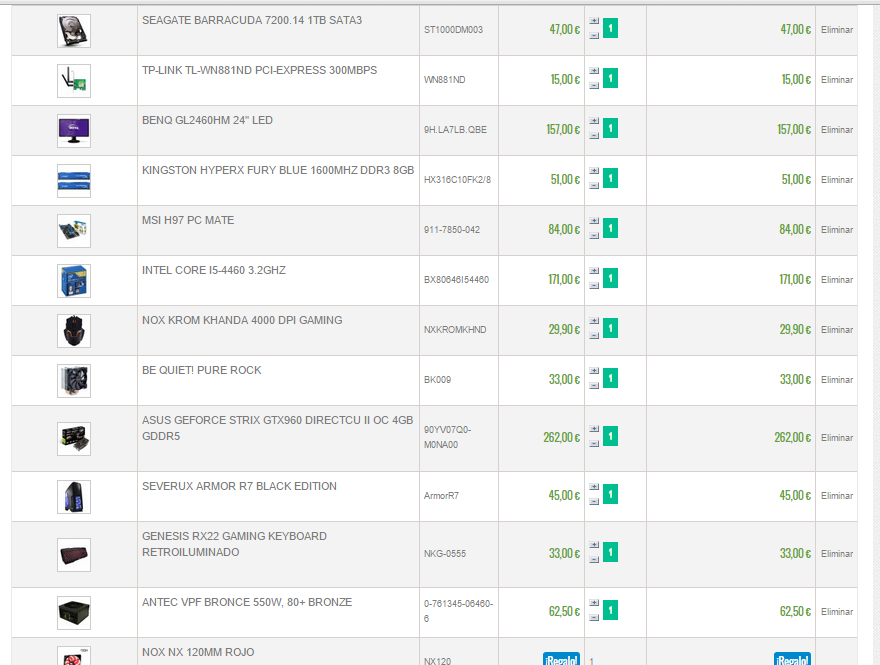The image size is (880, 665).
Task: Increase quantity of TP-Link TL-WN881ND
Action: [594, 71]
